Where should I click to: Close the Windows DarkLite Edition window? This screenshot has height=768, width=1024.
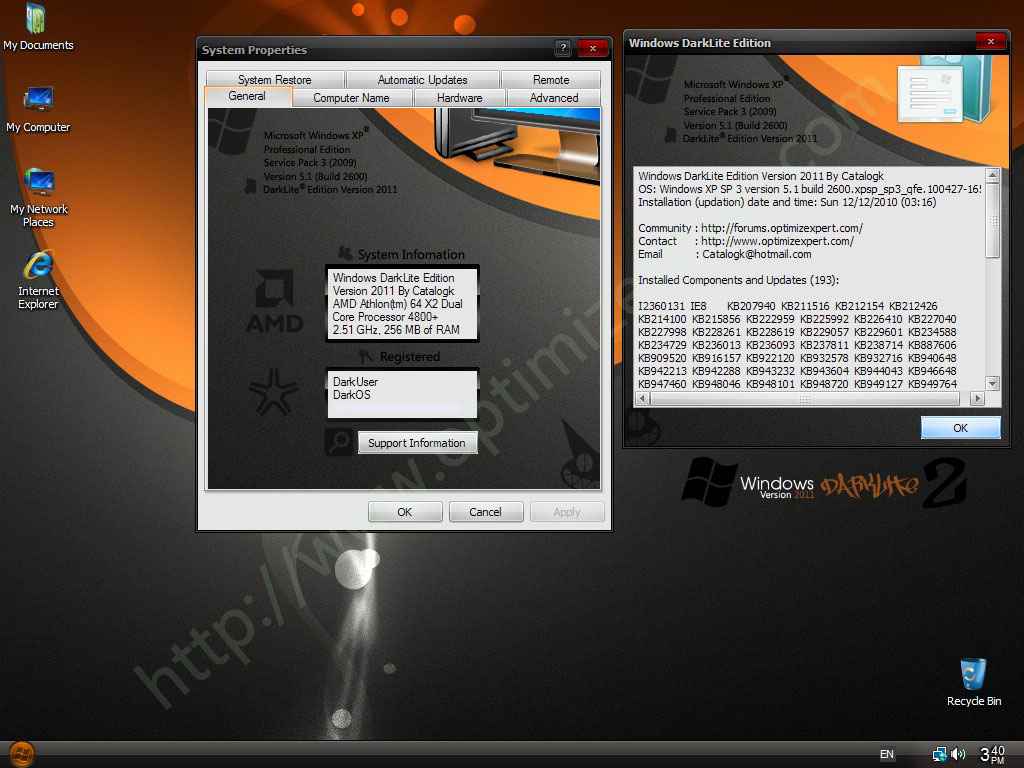(991, 41)
